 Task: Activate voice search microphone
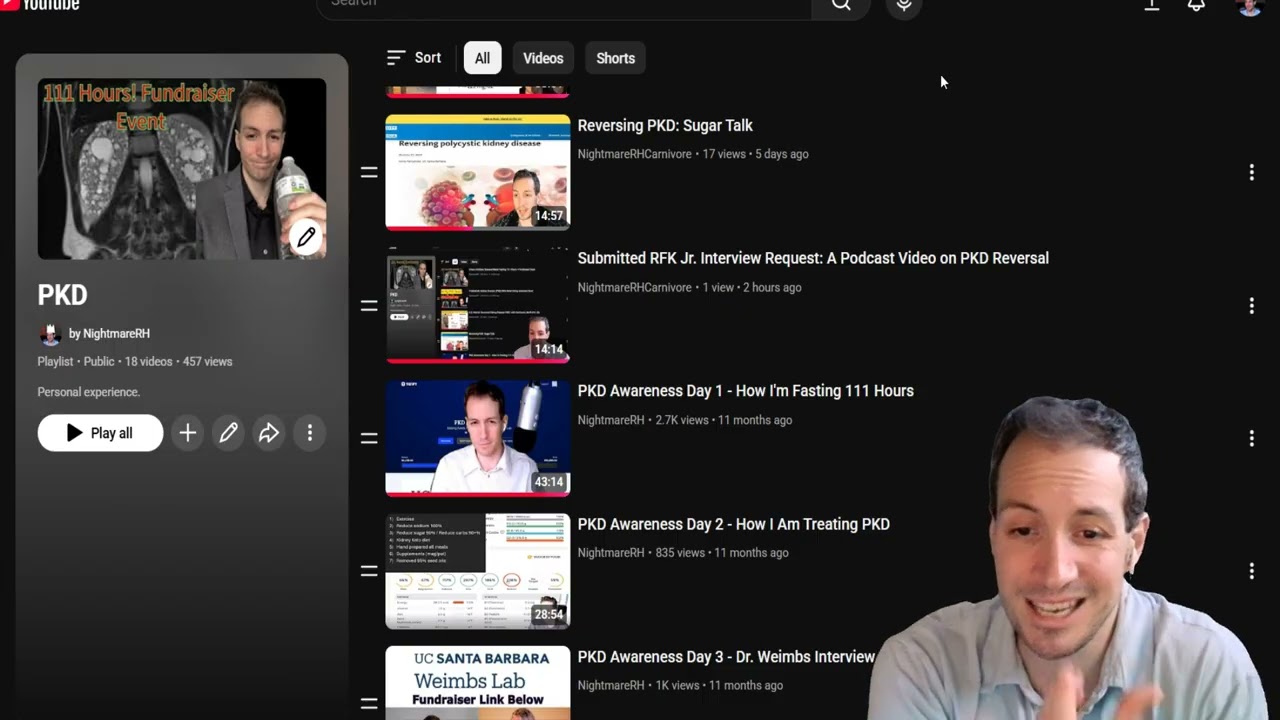[x=904, y=5]
